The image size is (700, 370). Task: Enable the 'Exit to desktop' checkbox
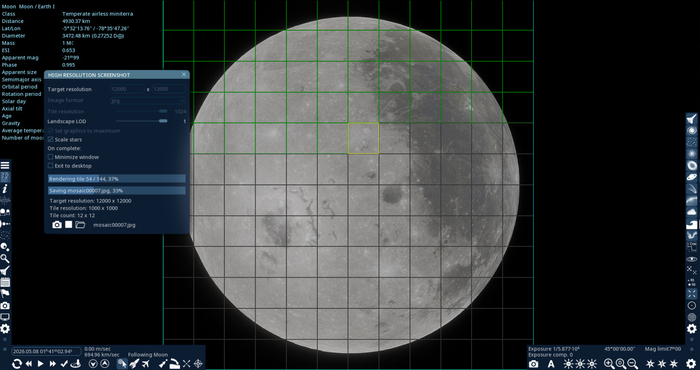pyautogui.click(x=50, y=166)
